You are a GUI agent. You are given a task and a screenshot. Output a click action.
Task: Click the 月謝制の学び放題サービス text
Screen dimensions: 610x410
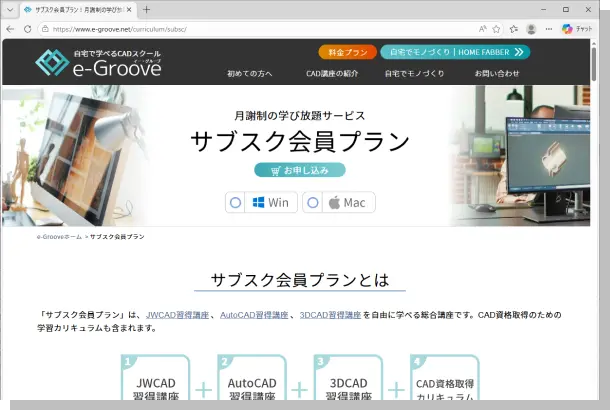tap(300, 116)
